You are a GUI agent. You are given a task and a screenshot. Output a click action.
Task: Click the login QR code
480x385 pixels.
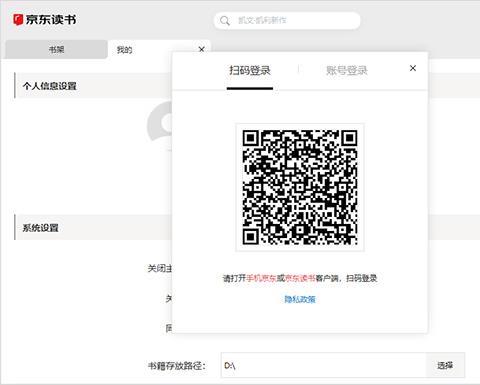[x=300, y=187]
